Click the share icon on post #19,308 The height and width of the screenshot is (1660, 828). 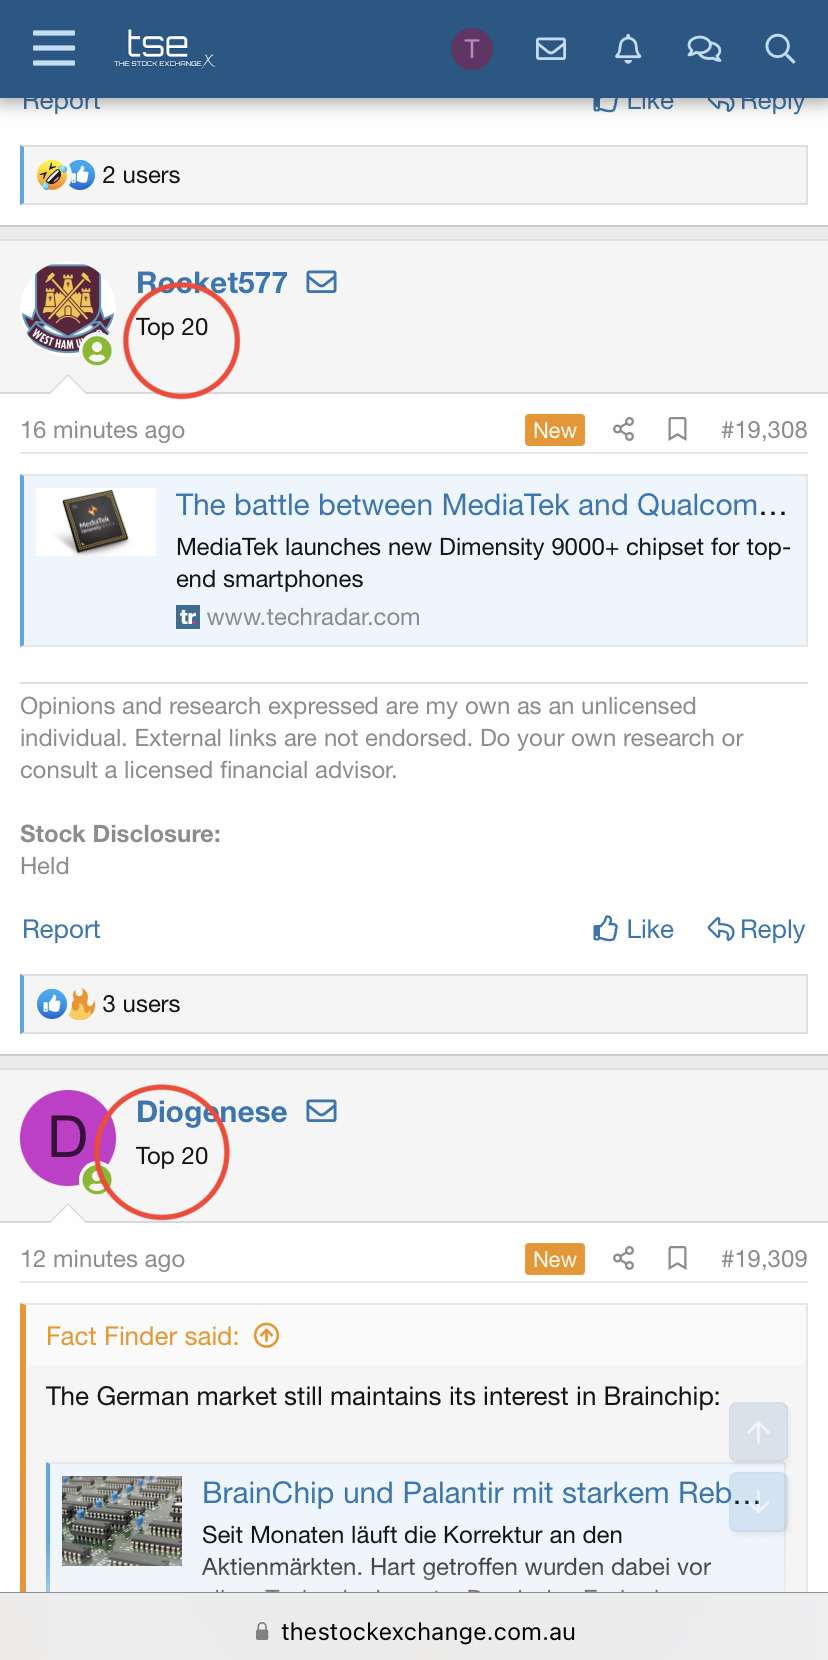coord(624,430)
